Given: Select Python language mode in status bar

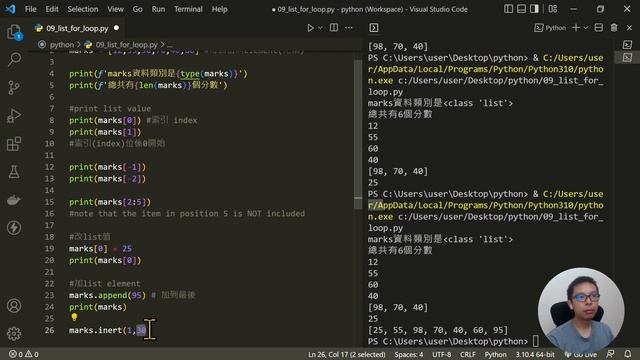Looking at the screenshot, I should [x=496, y=354].
